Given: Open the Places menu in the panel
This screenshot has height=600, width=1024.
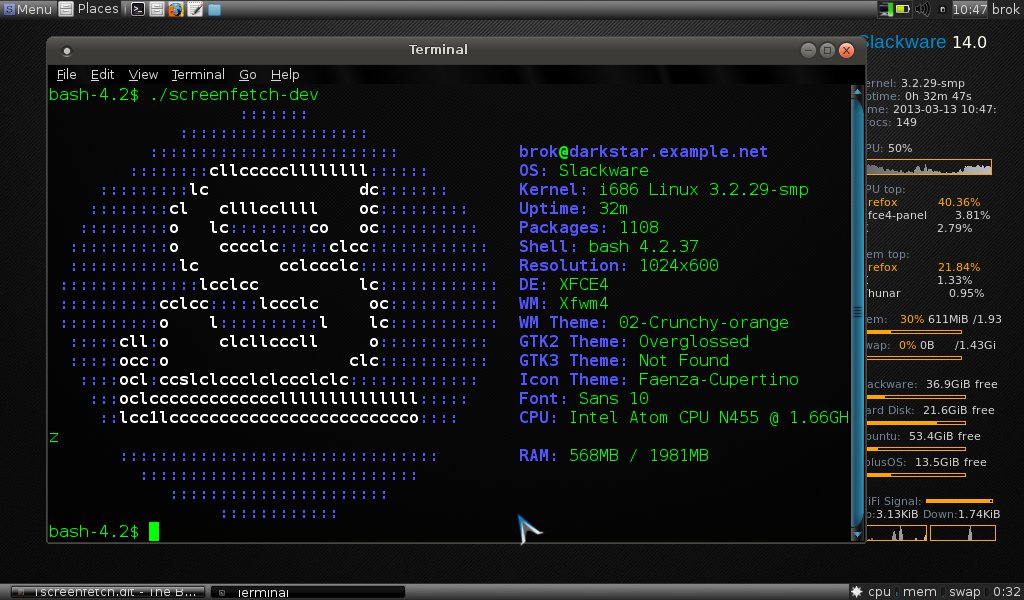Looking at the screenshot, I should [x=89, y=9].
